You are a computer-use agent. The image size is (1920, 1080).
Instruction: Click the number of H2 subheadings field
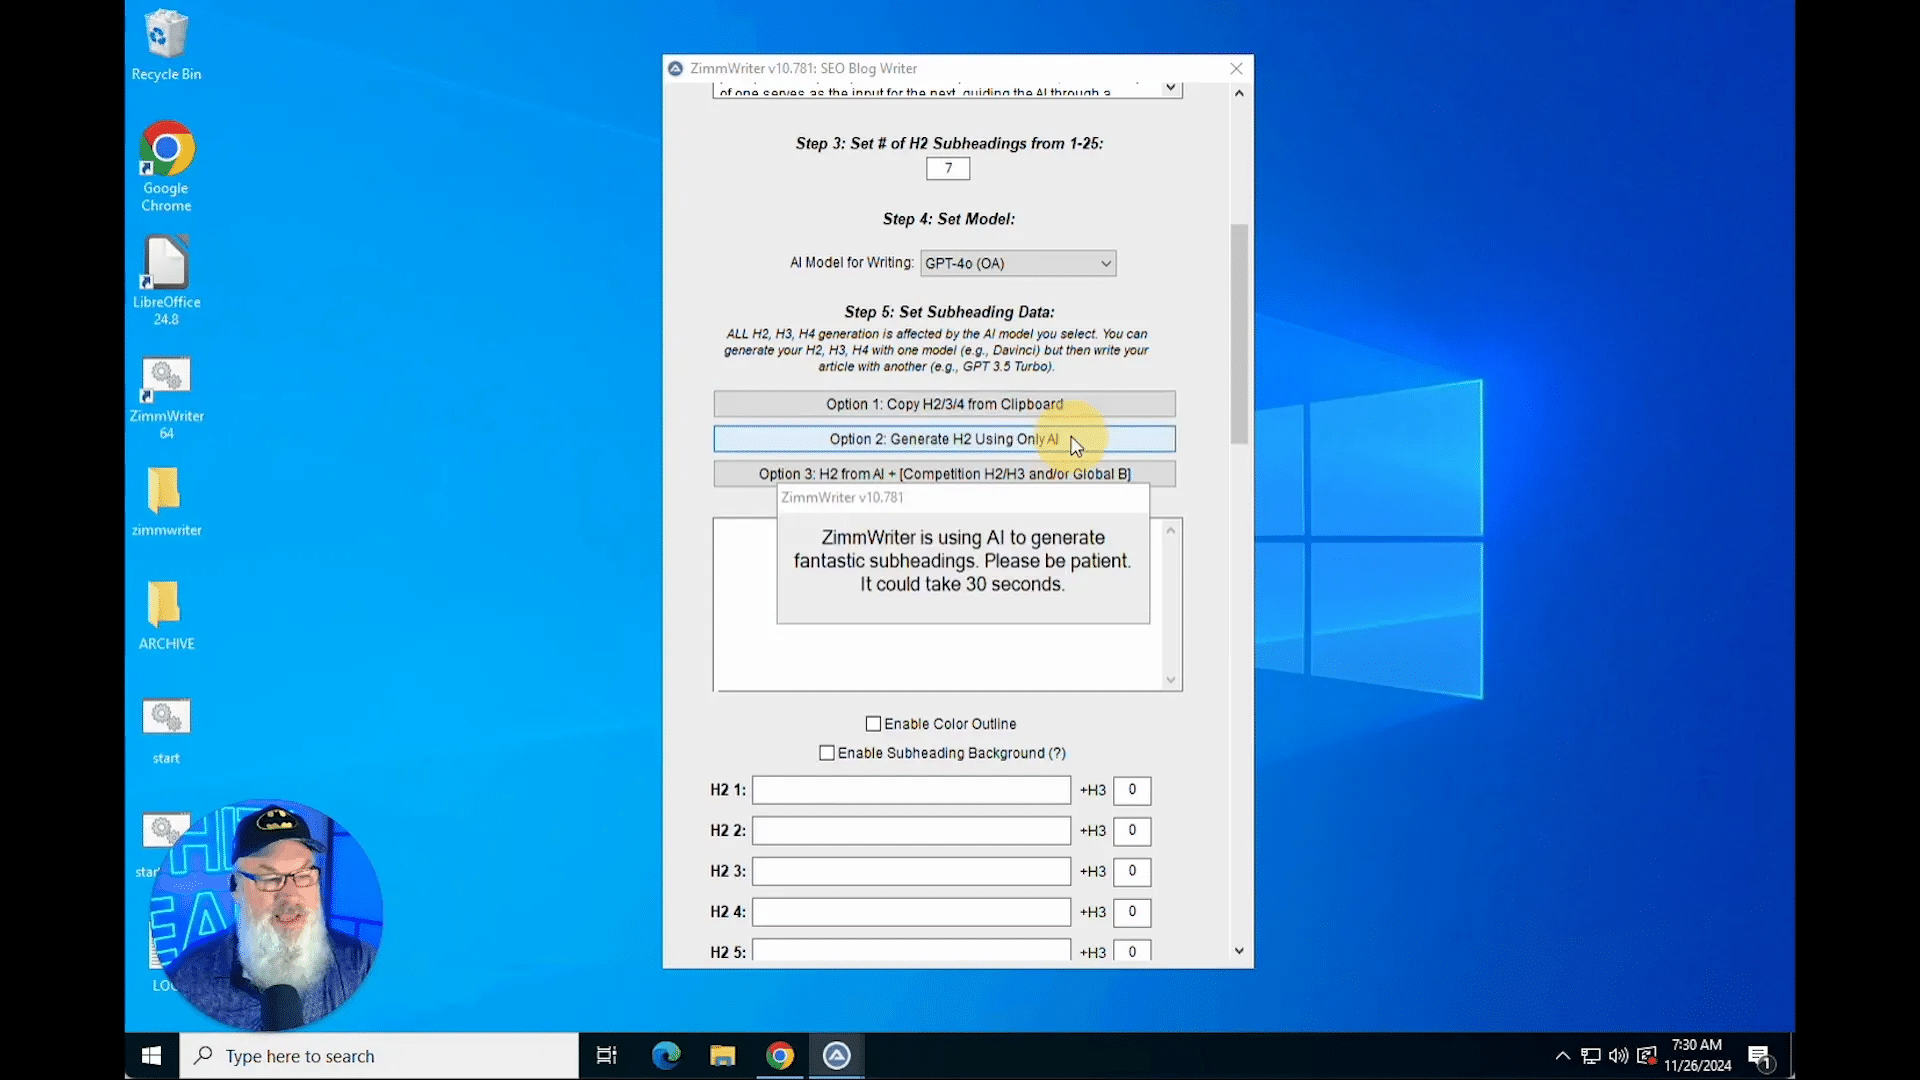[x=948, y=168]
